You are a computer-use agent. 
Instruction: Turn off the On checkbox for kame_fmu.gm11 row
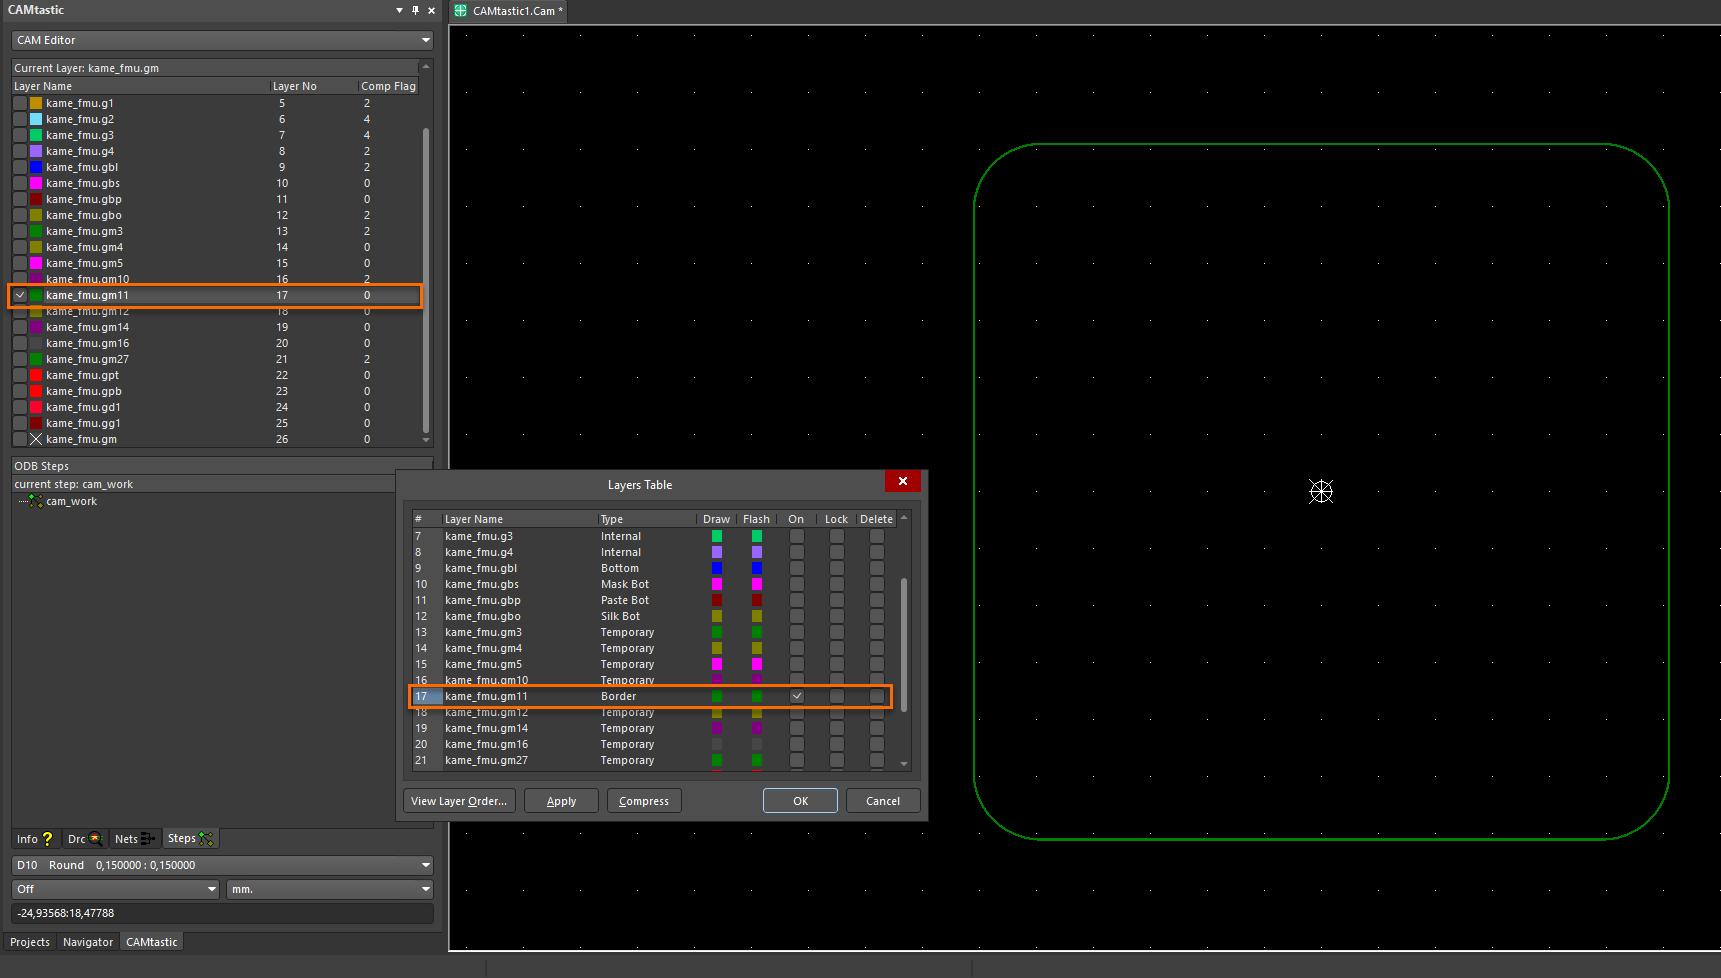pos(797,696)
